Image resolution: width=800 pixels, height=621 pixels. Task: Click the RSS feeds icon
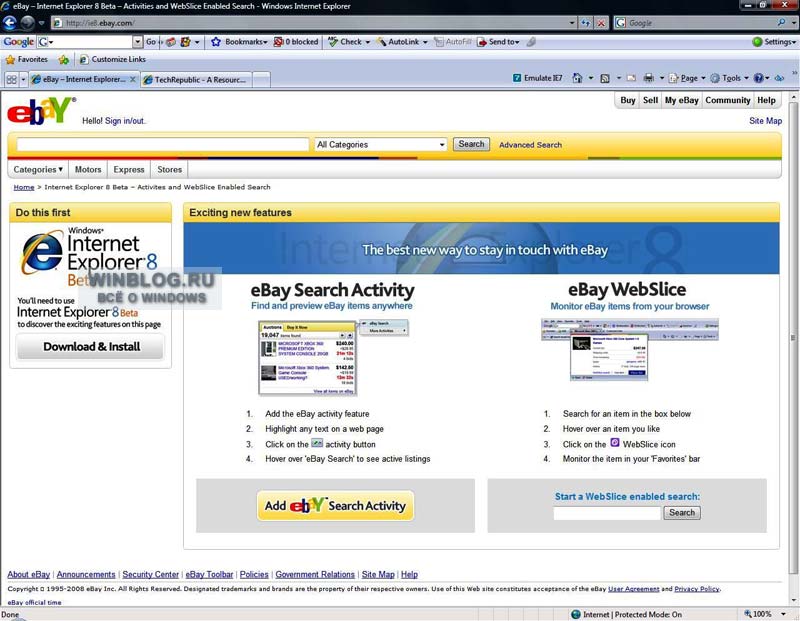[605, 78]
